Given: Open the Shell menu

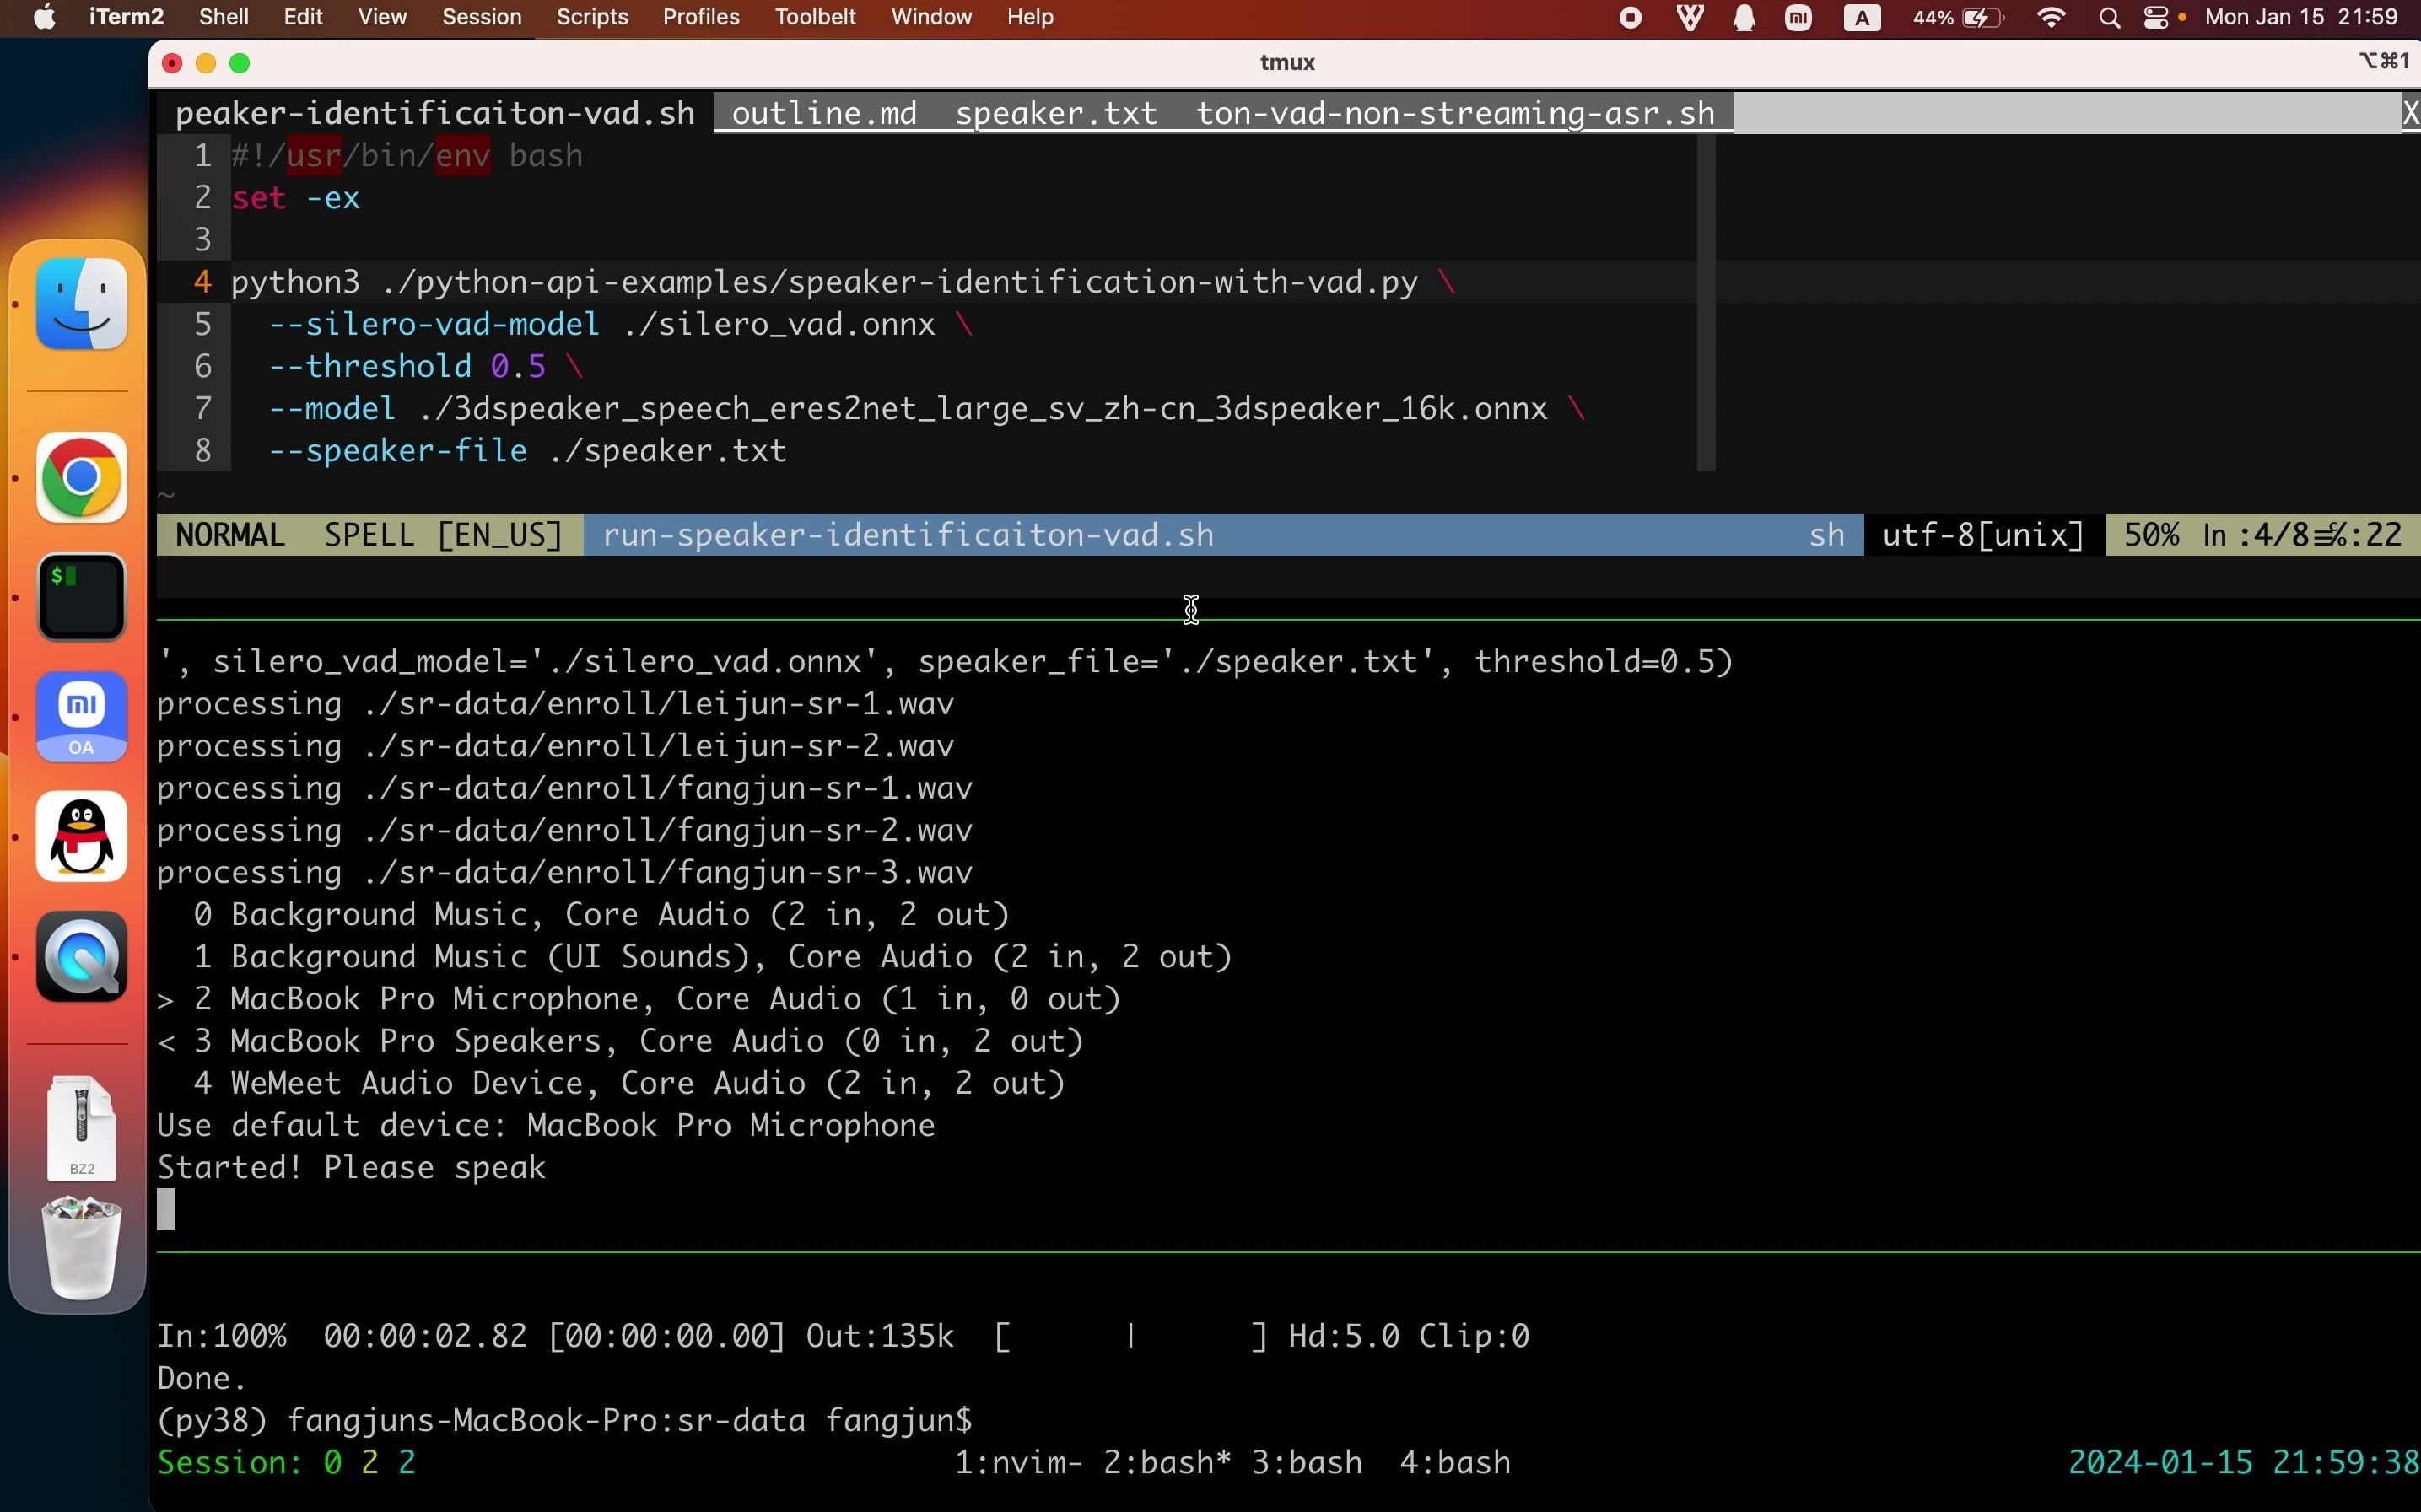Looking at the screenshot, I should point(224,17).
